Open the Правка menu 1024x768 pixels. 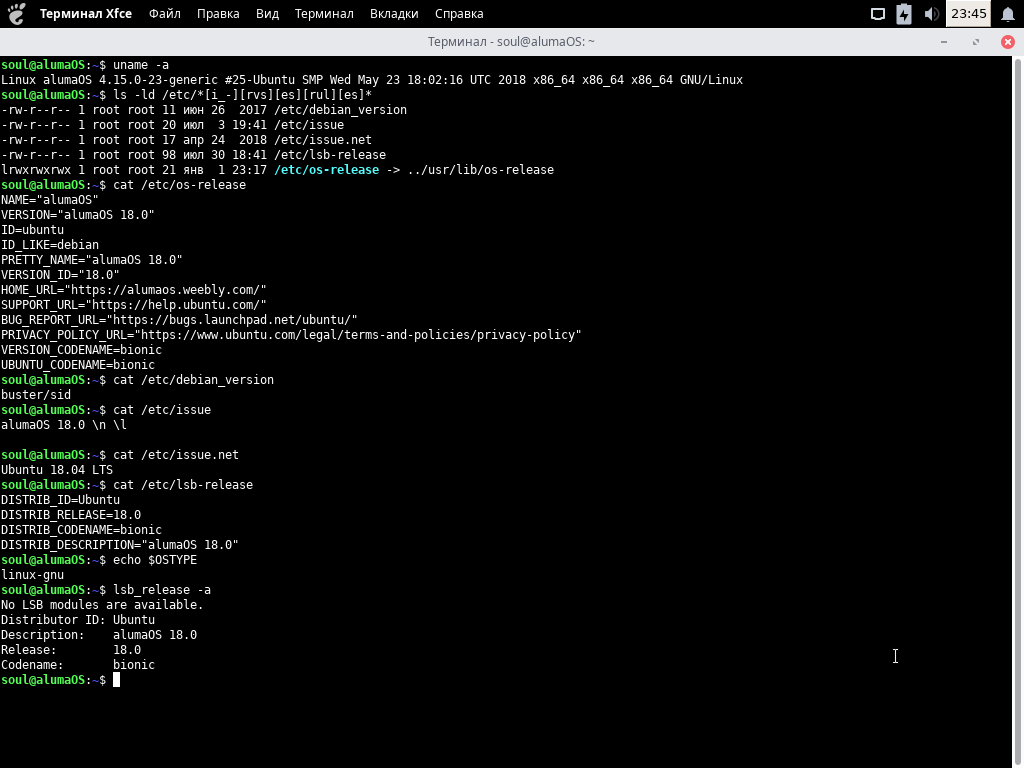[218, 14]
